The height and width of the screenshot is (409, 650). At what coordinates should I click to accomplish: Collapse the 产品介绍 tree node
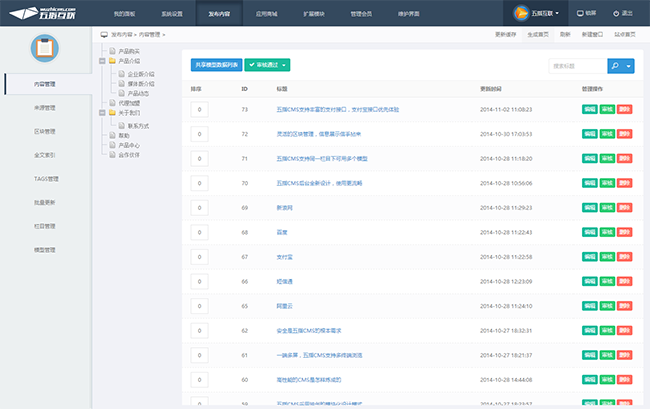pos(104,61)
